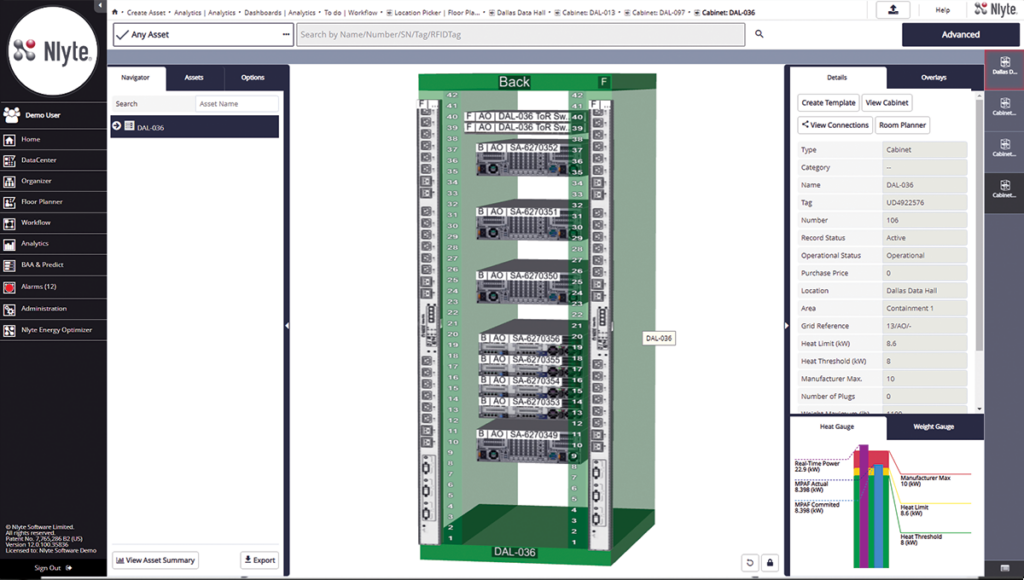Click Create Template button

point(828,103)
